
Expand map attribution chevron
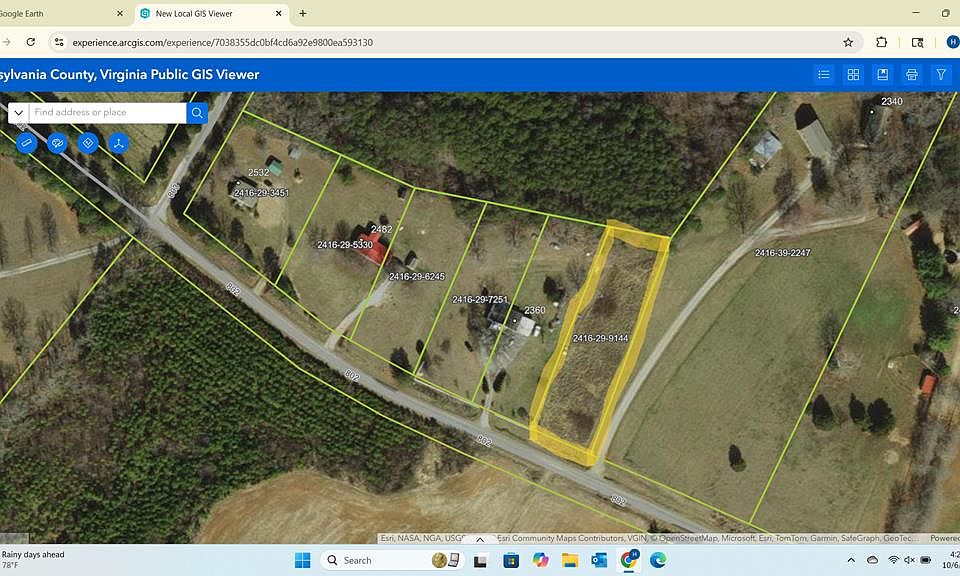(480, 539)
